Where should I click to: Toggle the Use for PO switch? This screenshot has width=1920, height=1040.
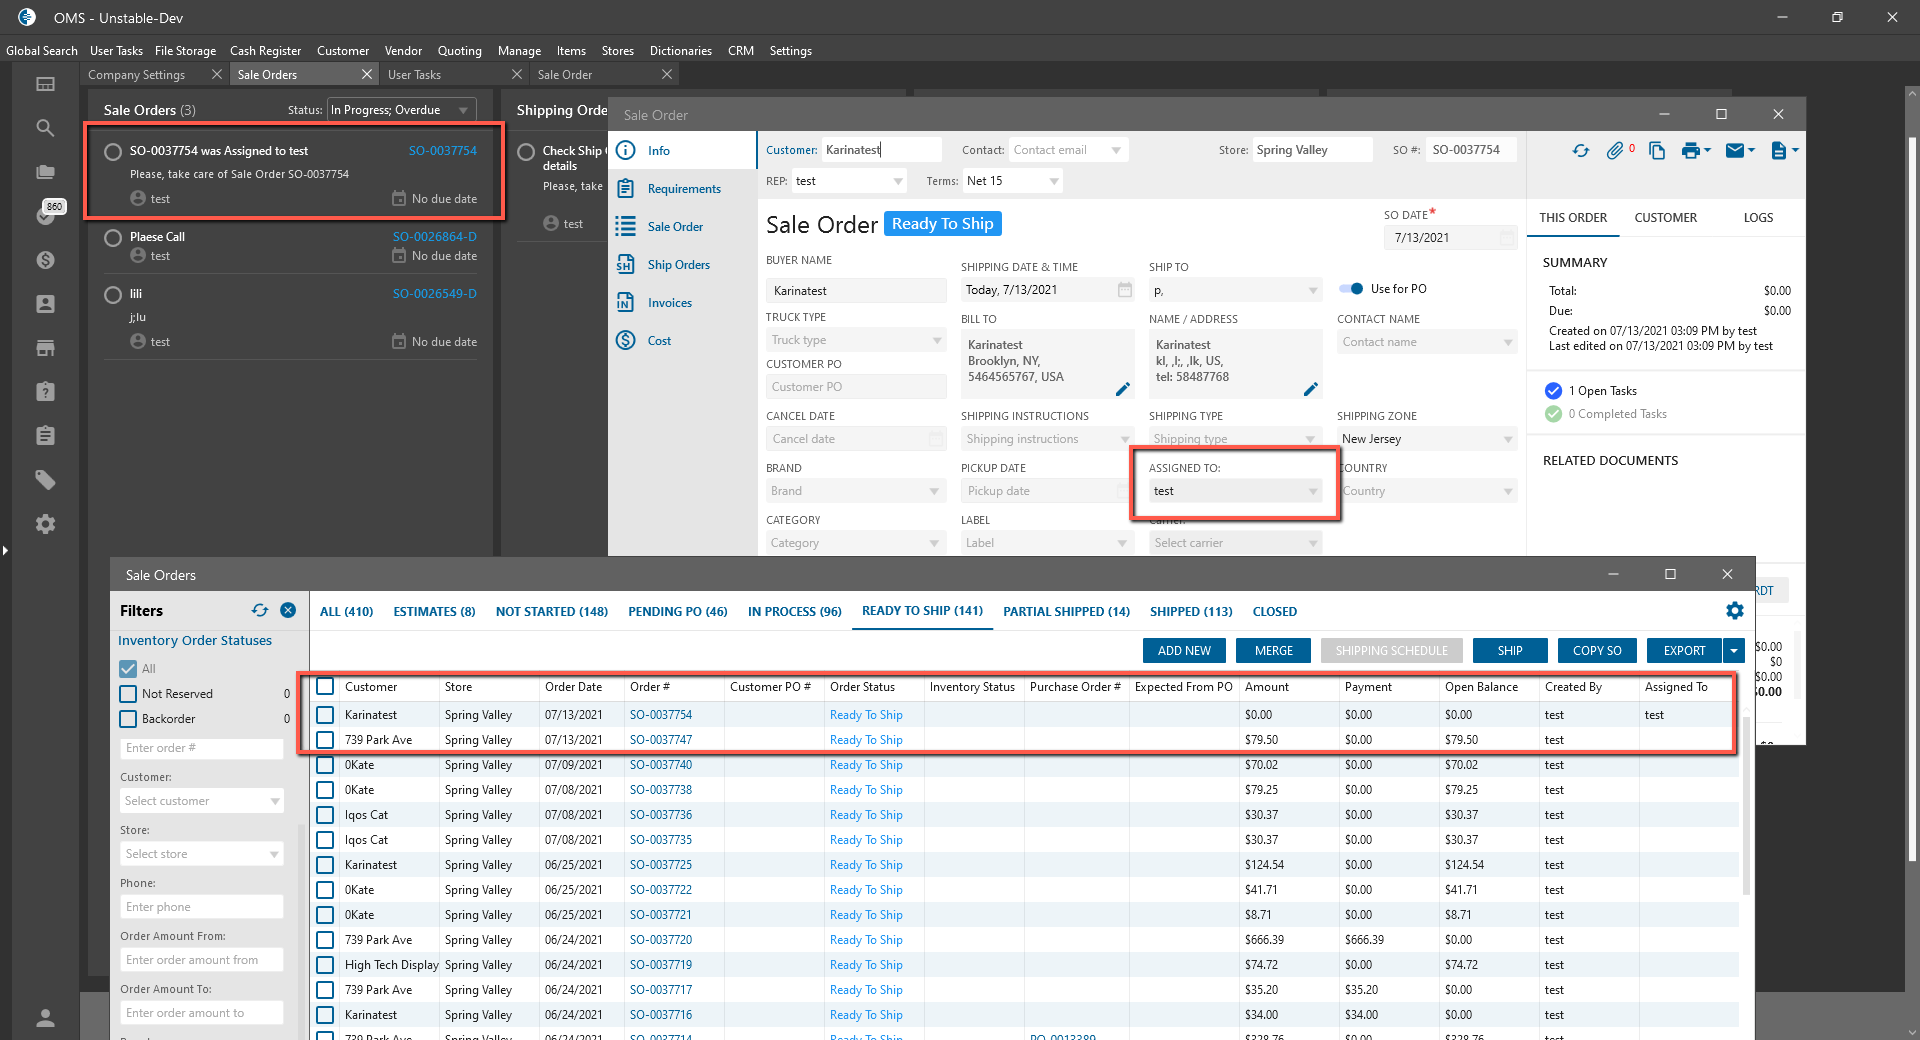click(1351, 289)
